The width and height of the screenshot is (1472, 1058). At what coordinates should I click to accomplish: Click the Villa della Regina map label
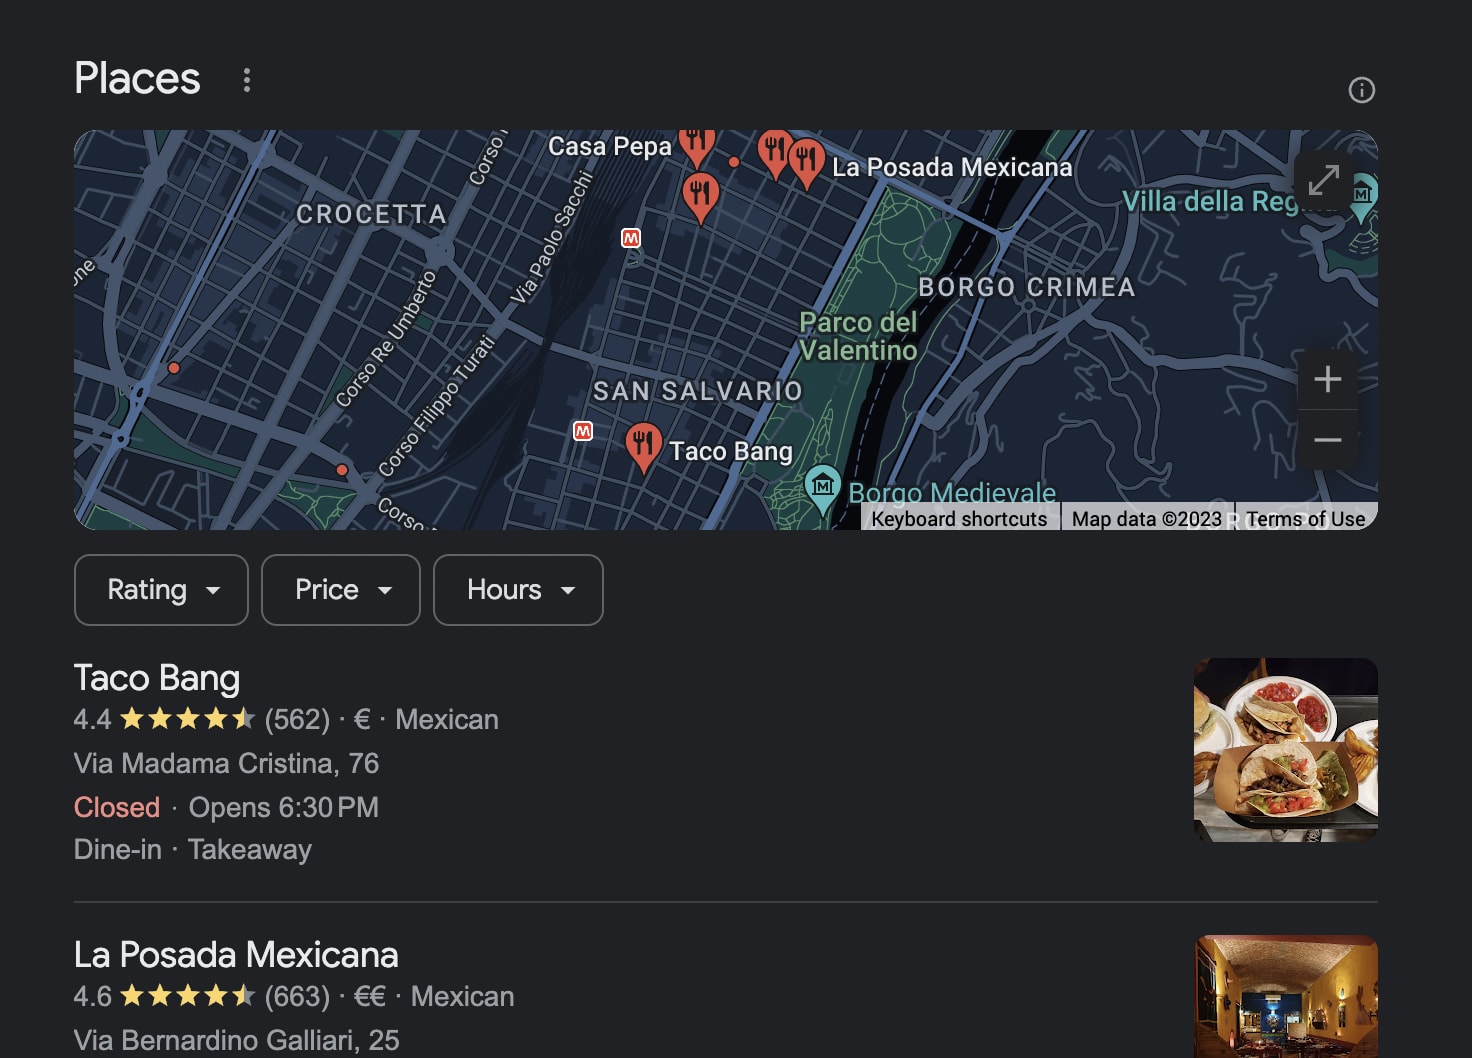[1211, 201]
